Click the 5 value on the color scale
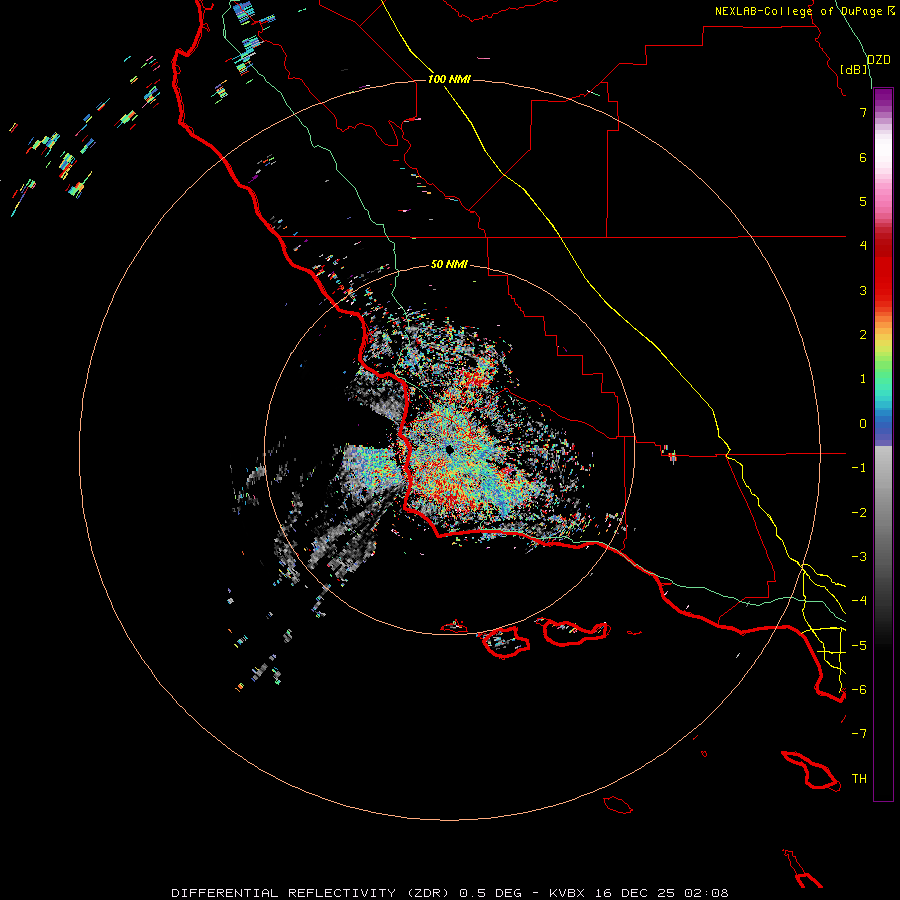Viewport: 900px width, 900px height. coord(863,201)
